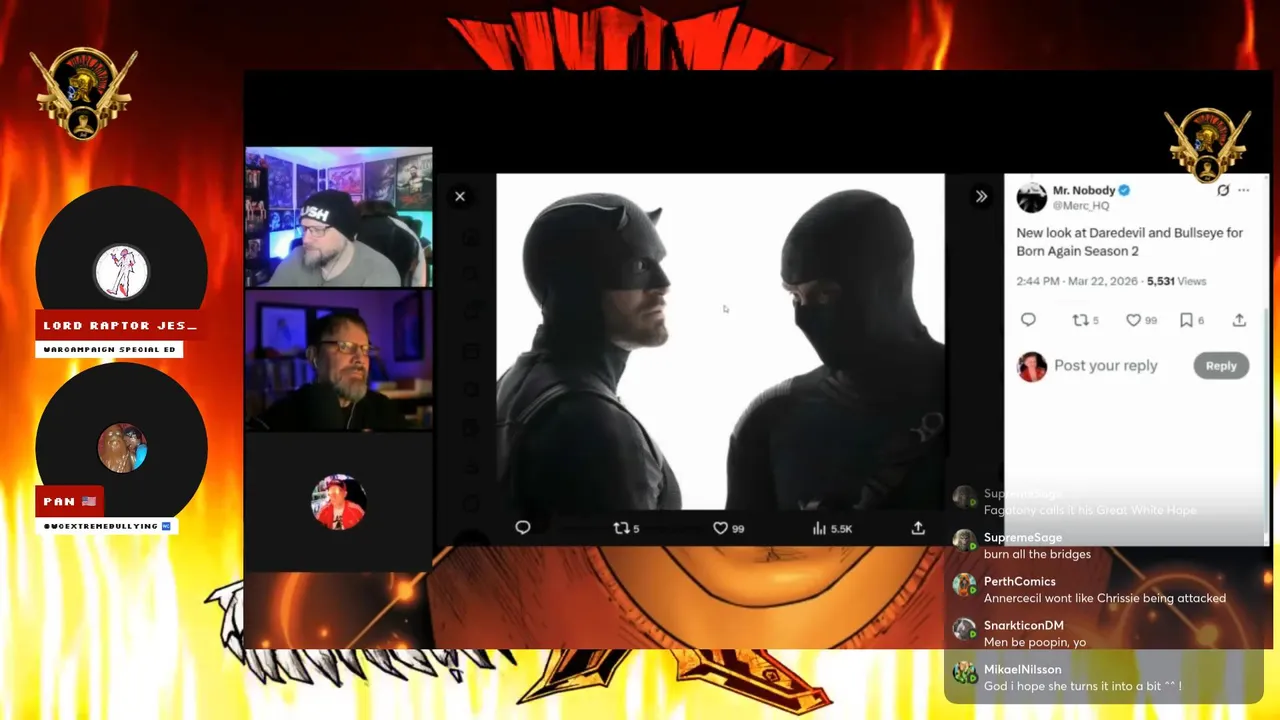Click the reply bubble icon in tweet panel
This screenshot has height=720, width=1280.
tap(1028, 320)
